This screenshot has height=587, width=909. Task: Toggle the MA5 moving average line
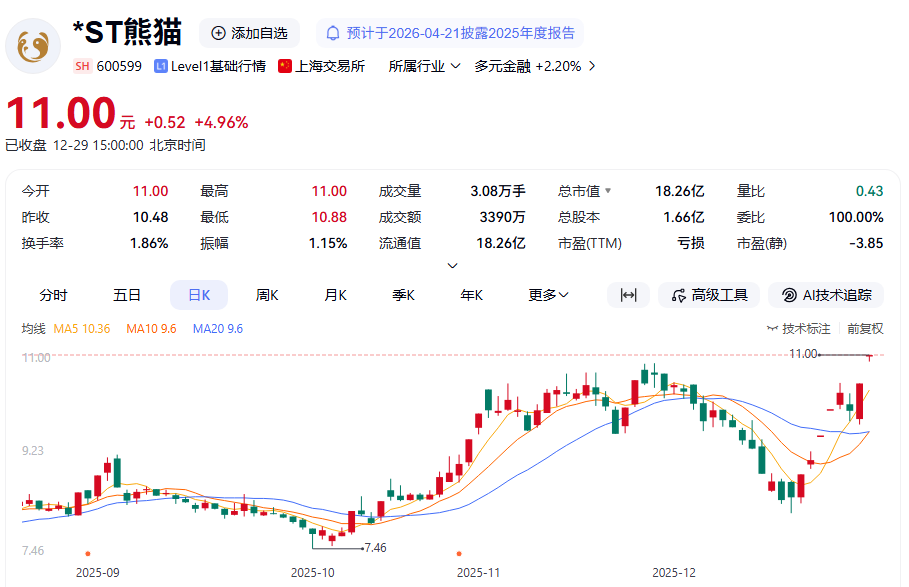click(81, 328)
